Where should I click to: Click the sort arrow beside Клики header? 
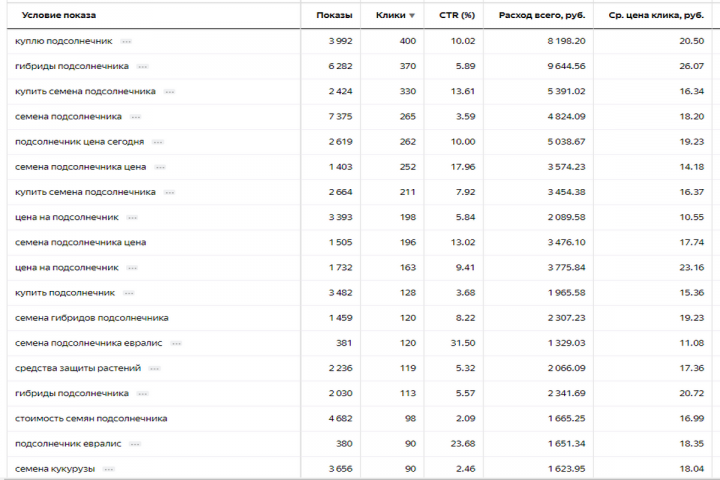[411, 15]
